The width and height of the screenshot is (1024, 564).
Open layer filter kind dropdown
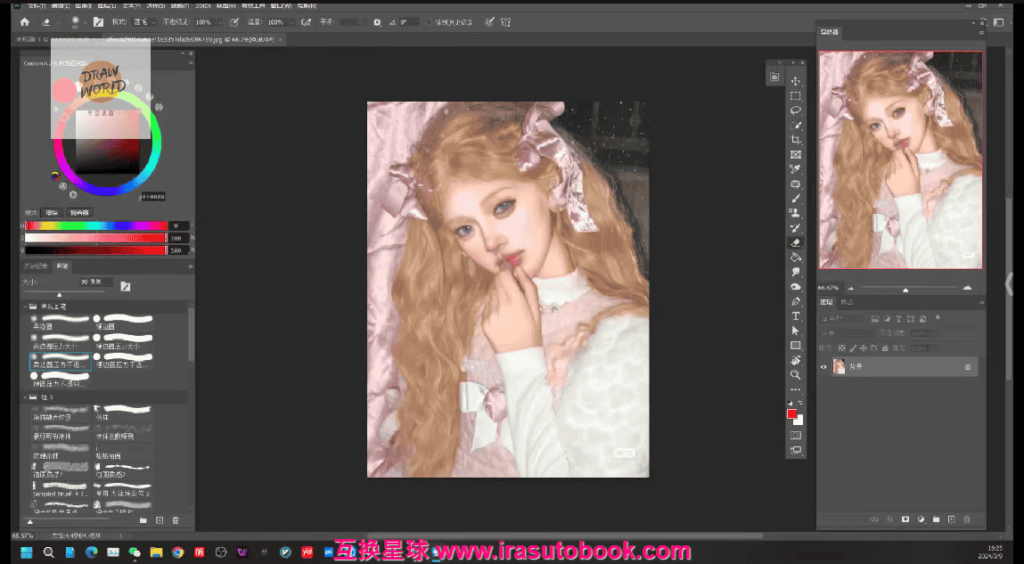[842, 319]
